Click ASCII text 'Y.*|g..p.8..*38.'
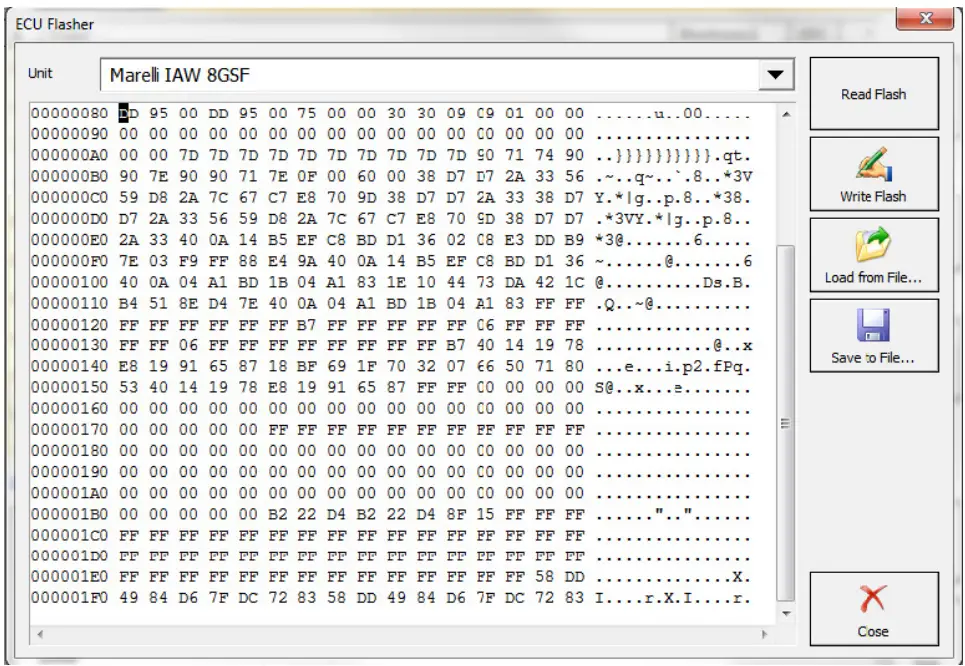The image size is (965, 666). point(673,198)
